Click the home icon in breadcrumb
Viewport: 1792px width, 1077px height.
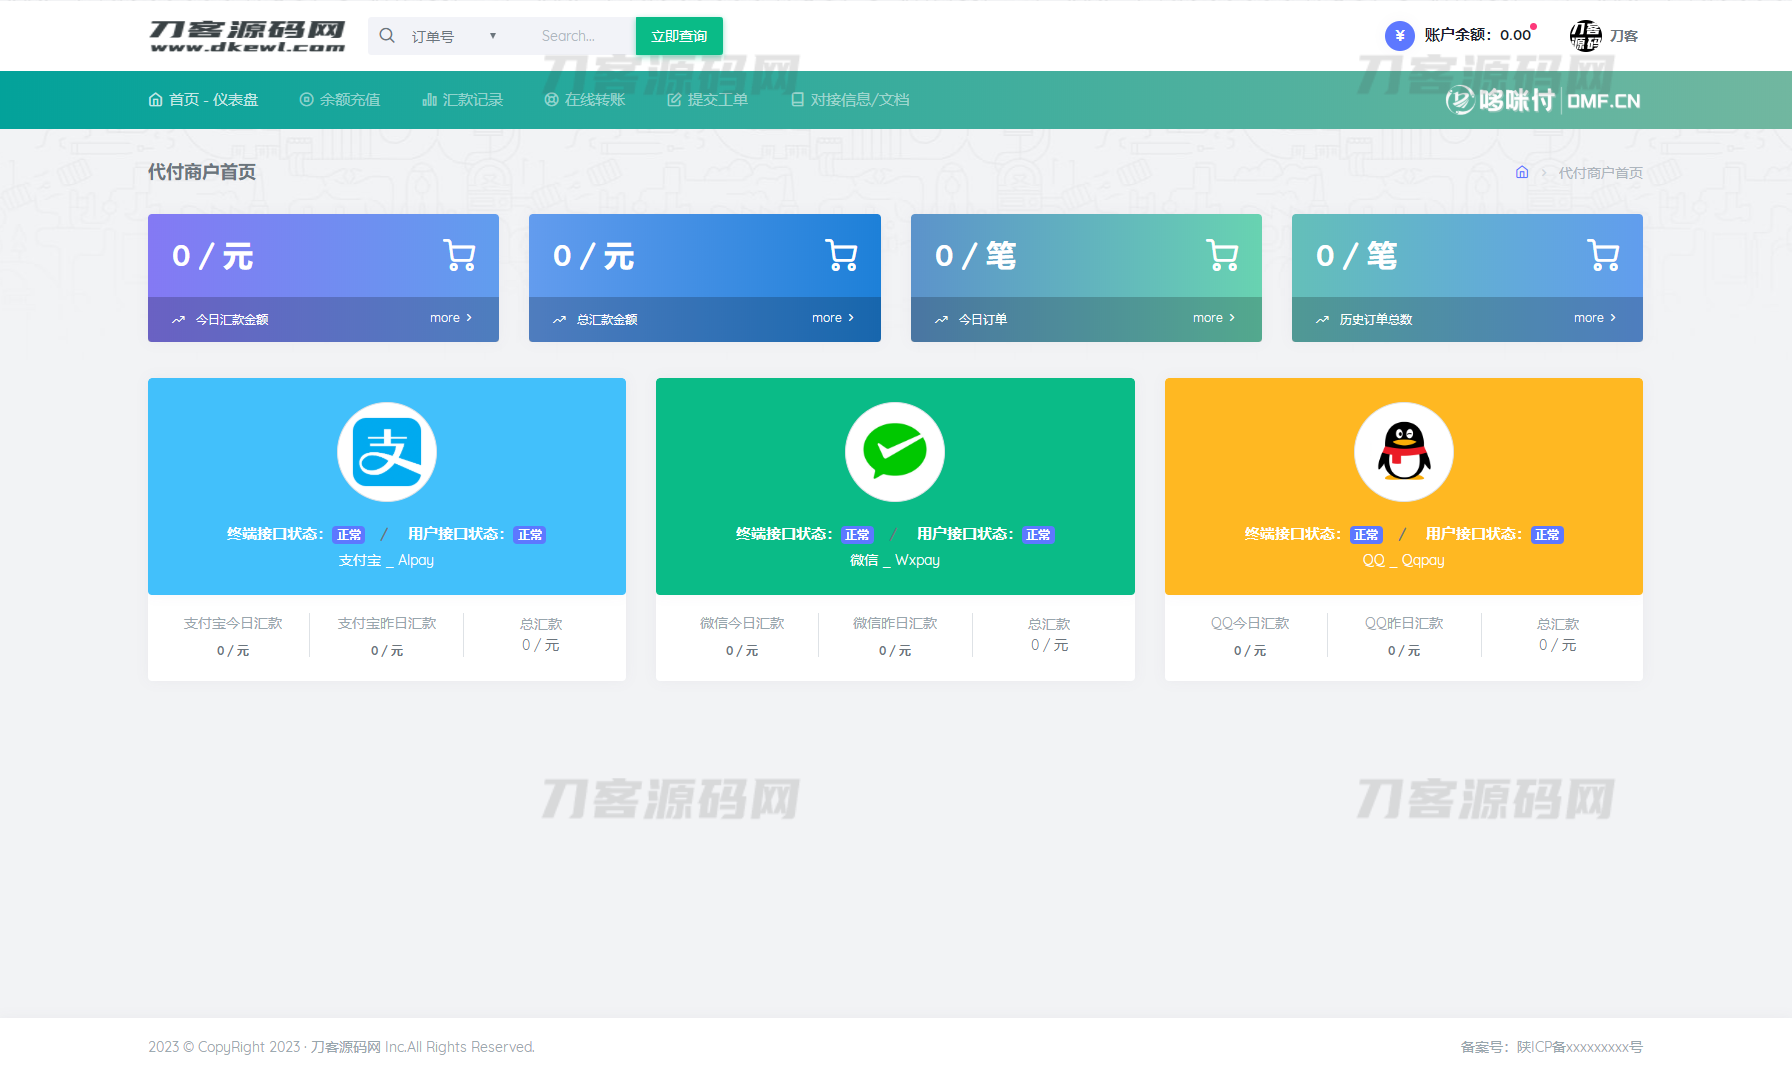1522,172
